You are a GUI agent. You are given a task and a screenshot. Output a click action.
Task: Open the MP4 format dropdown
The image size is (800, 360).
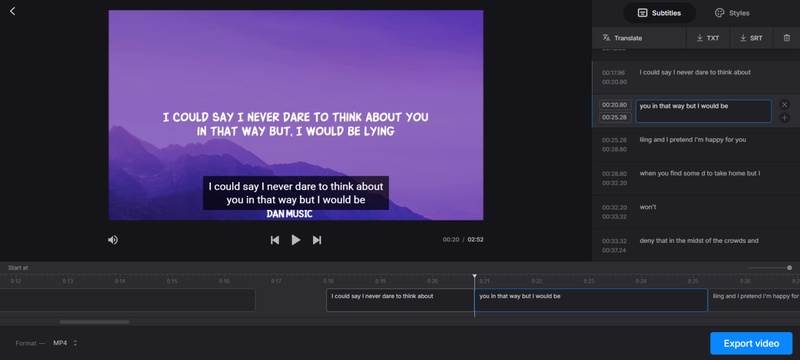click(65, 343)
